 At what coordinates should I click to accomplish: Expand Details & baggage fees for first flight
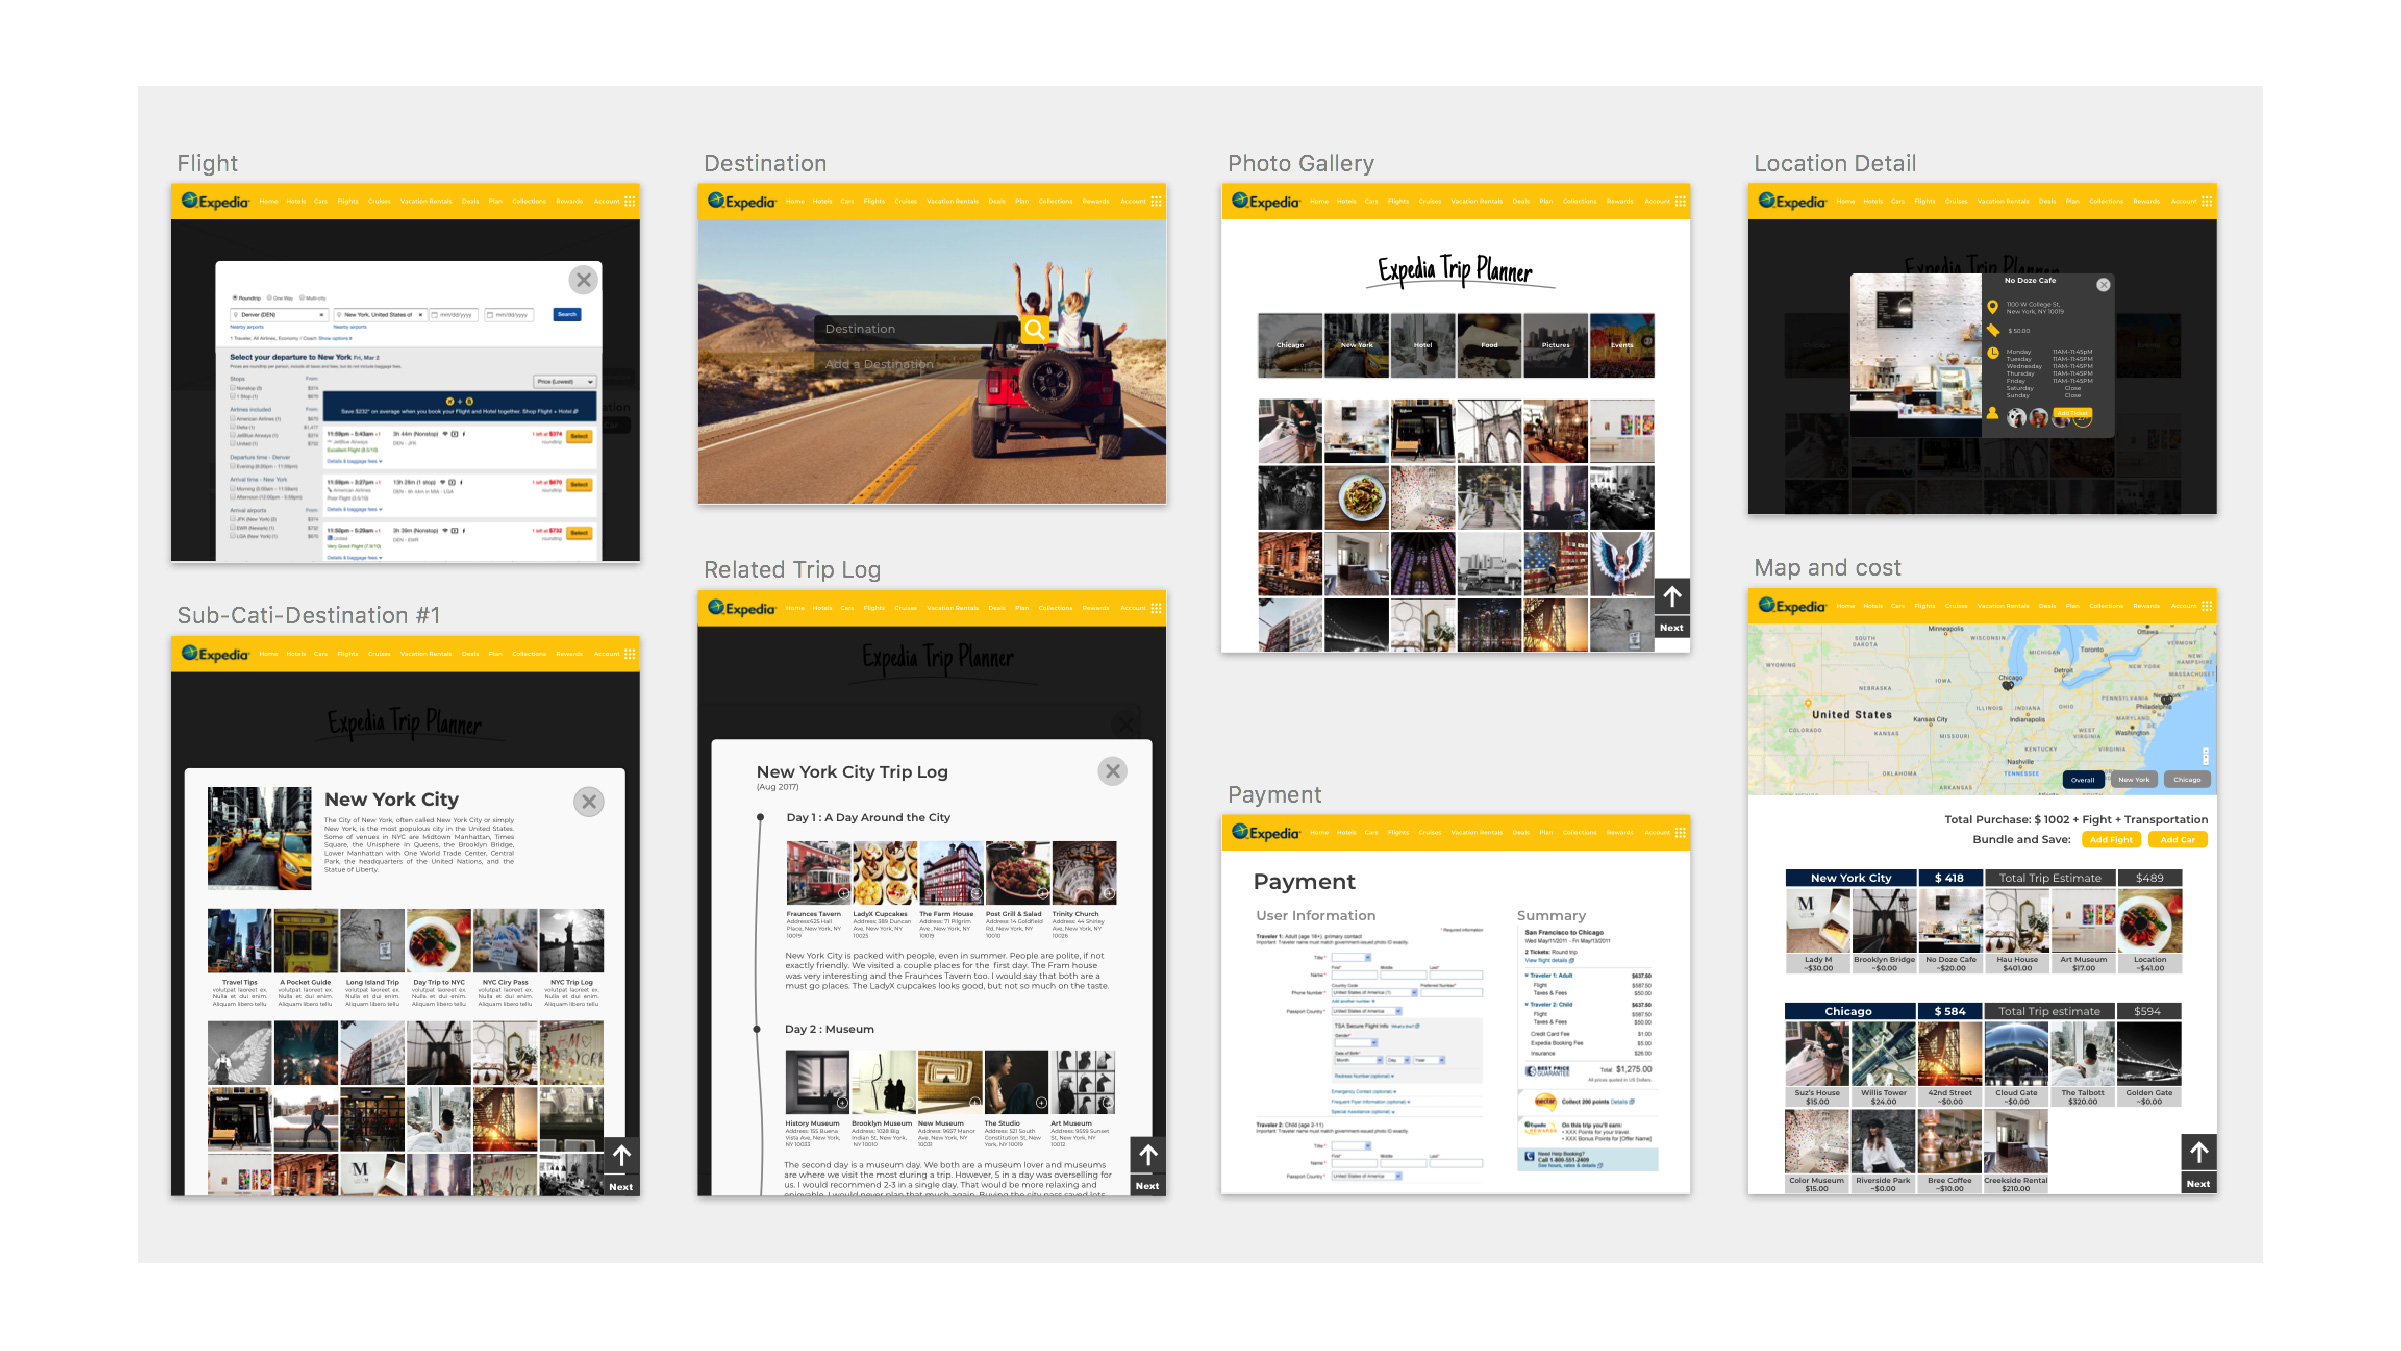(x=353, y=461)
